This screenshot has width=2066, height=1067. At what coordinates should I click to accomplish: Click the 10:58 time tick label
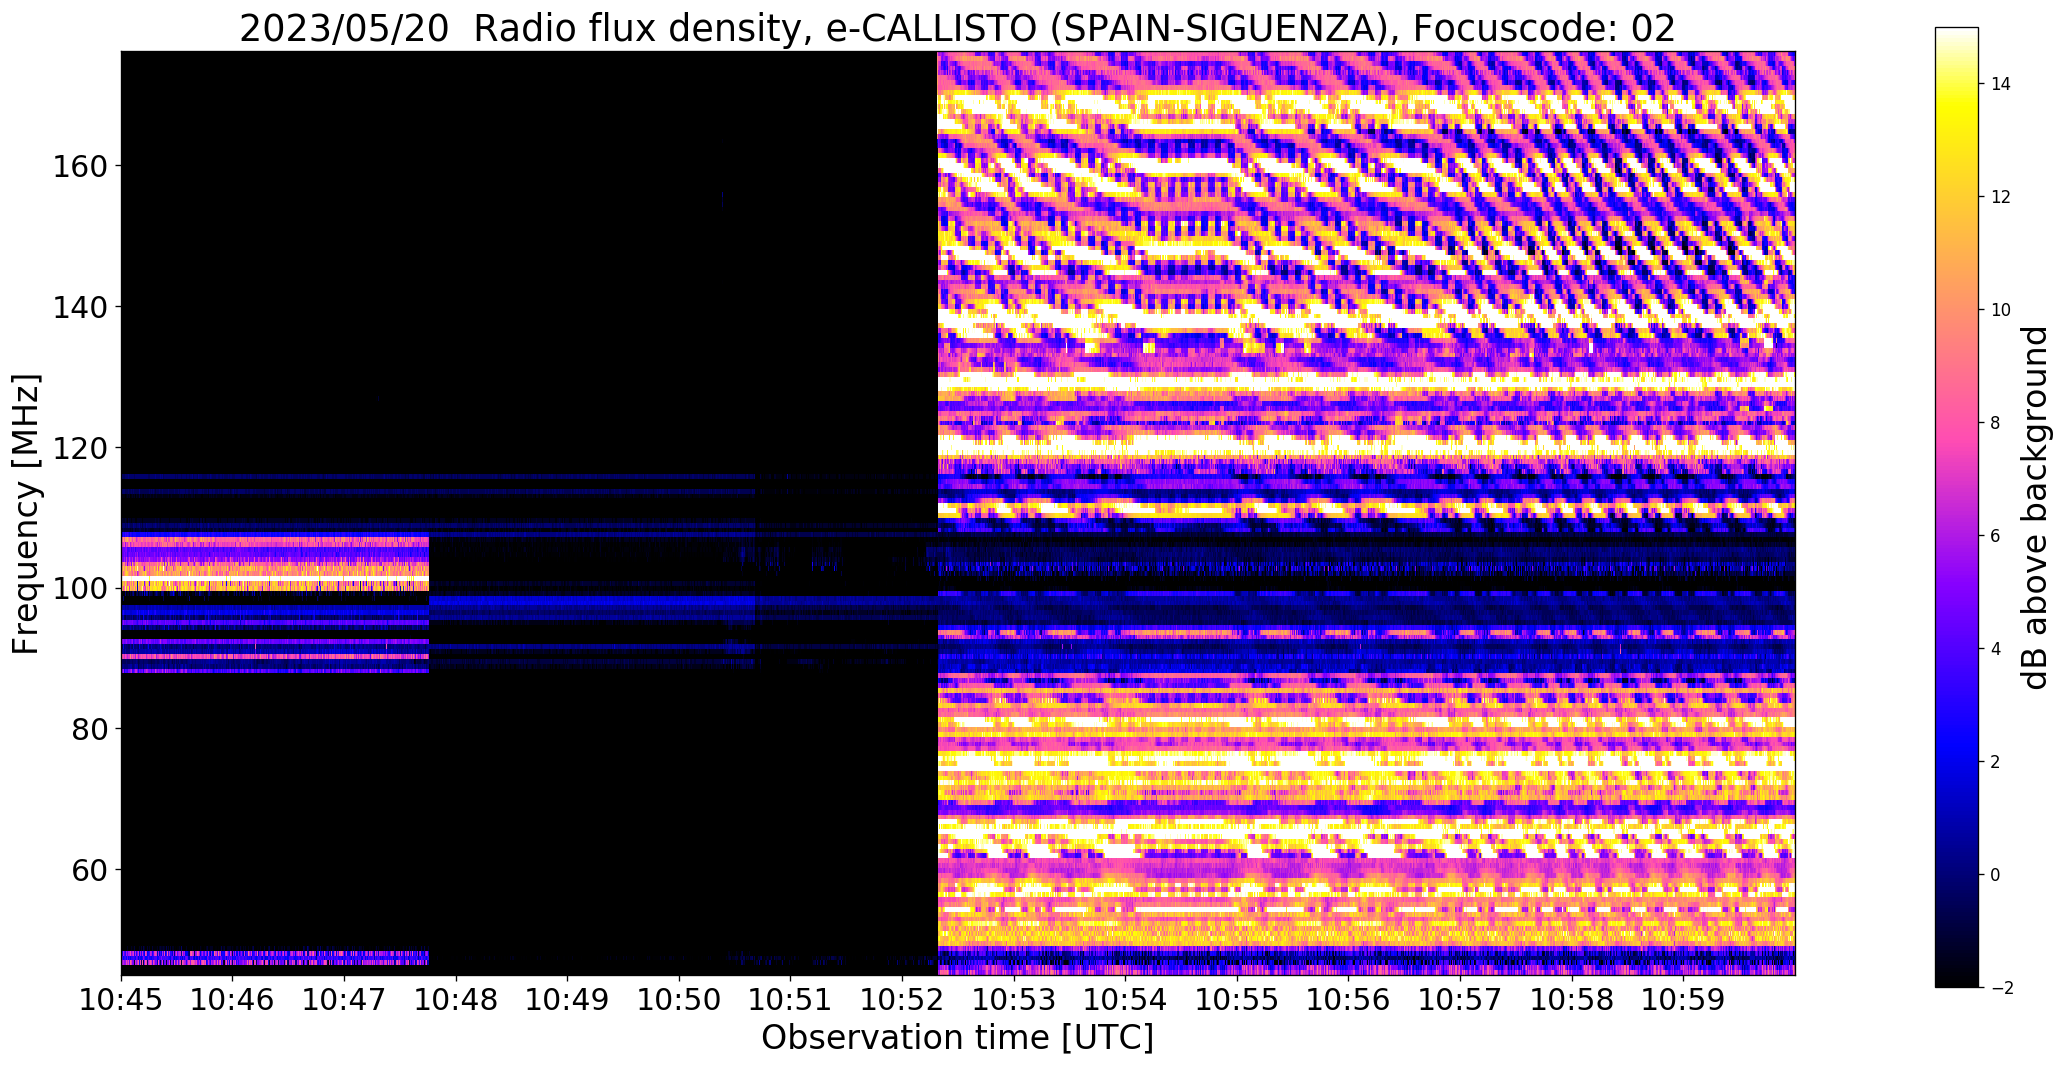[x=1572, y=999]
